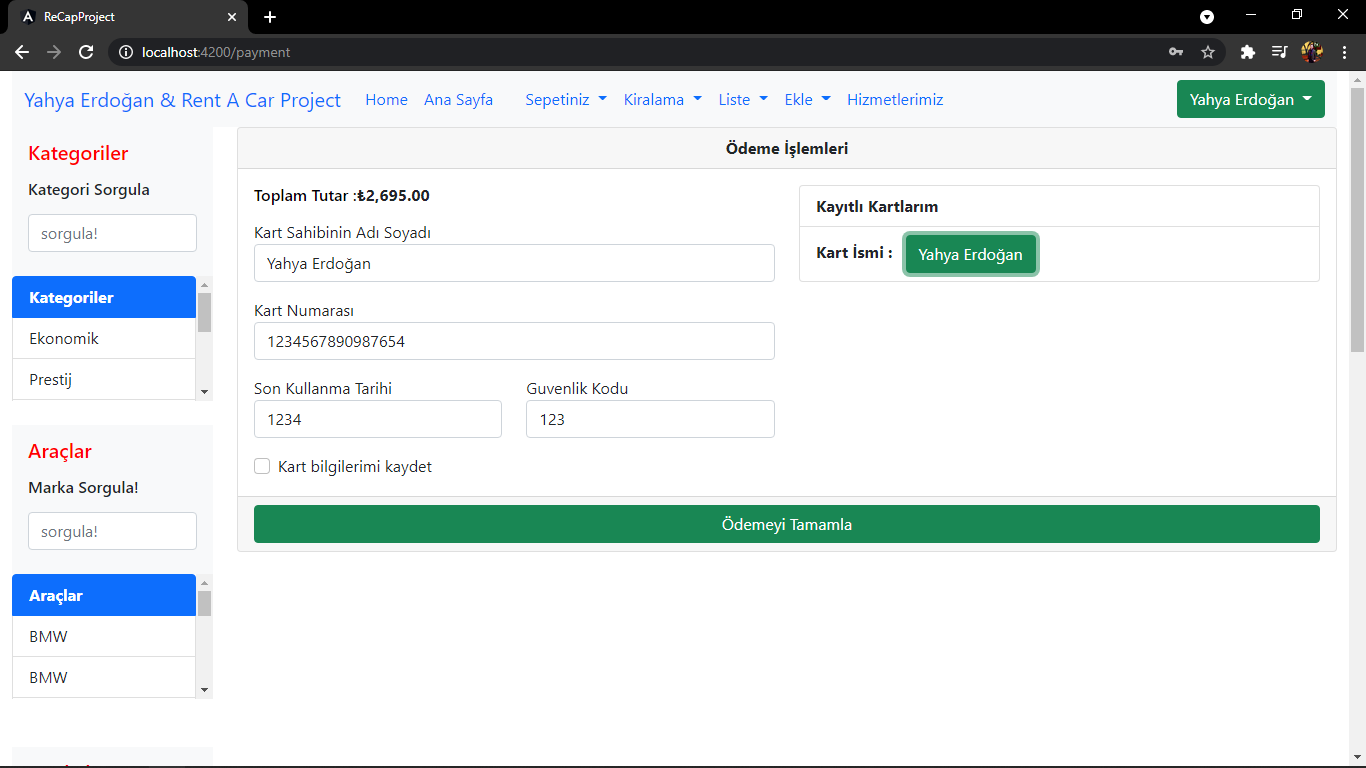Click the Kart Numarası input field
Image resolution: width=1366 pixels, height=768 pixels.
[x=513, y=341]
